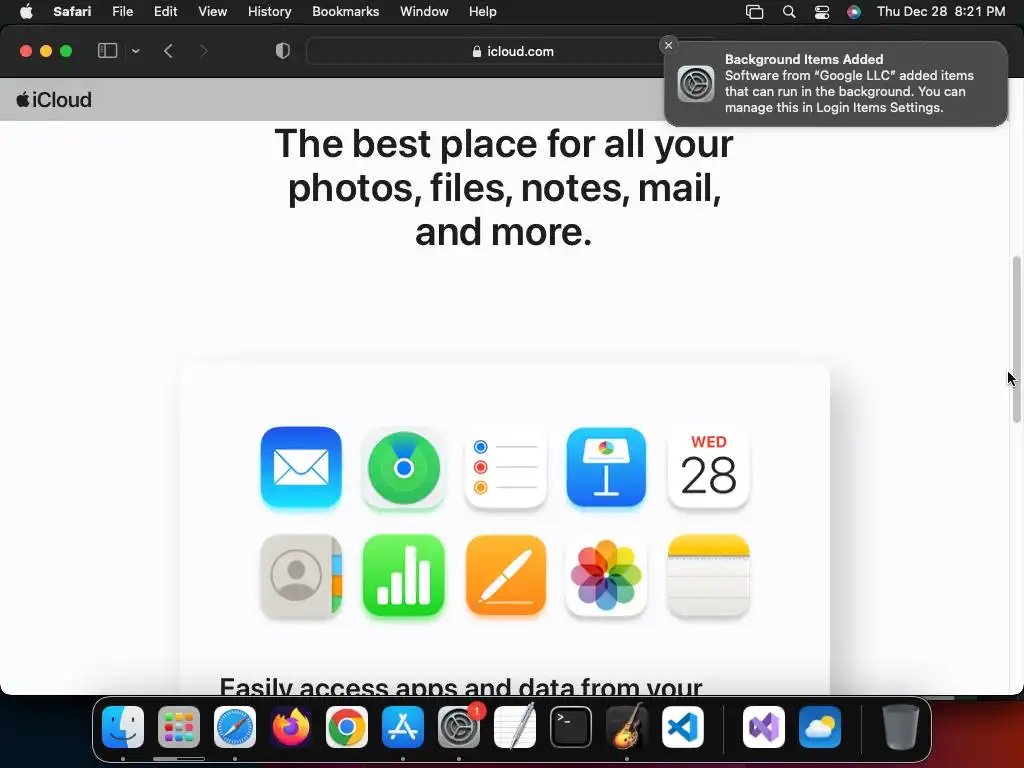Open the Edit menu
The image size is (1024, 768).
coord(165,12)
